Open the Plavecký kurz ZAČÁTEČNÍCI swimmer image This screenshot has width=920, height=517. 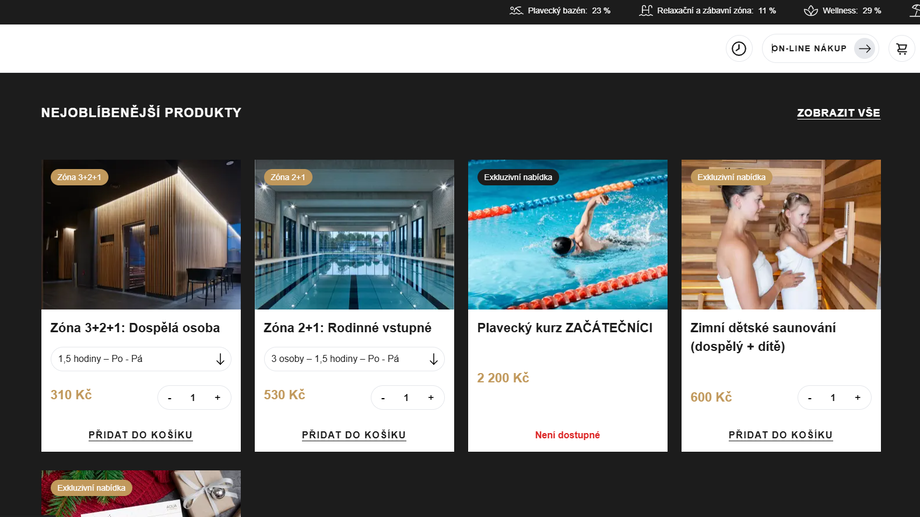pos(567,235)
